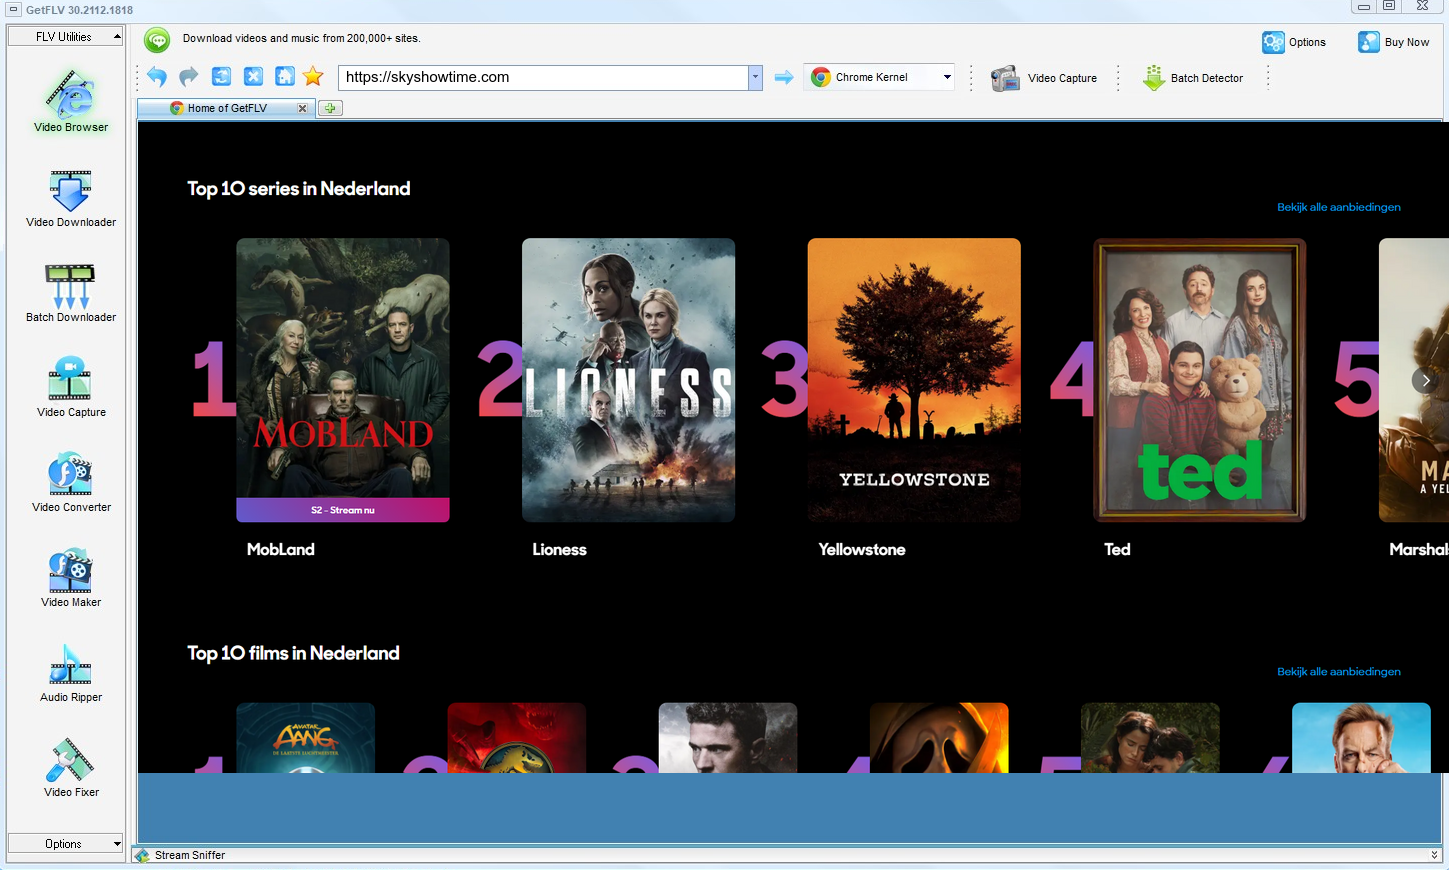Viewport: 1449px width, 870px height.
Task: Click the 'S2 - Stream nu' banner on MobLand
Action: tap(342, 510)
